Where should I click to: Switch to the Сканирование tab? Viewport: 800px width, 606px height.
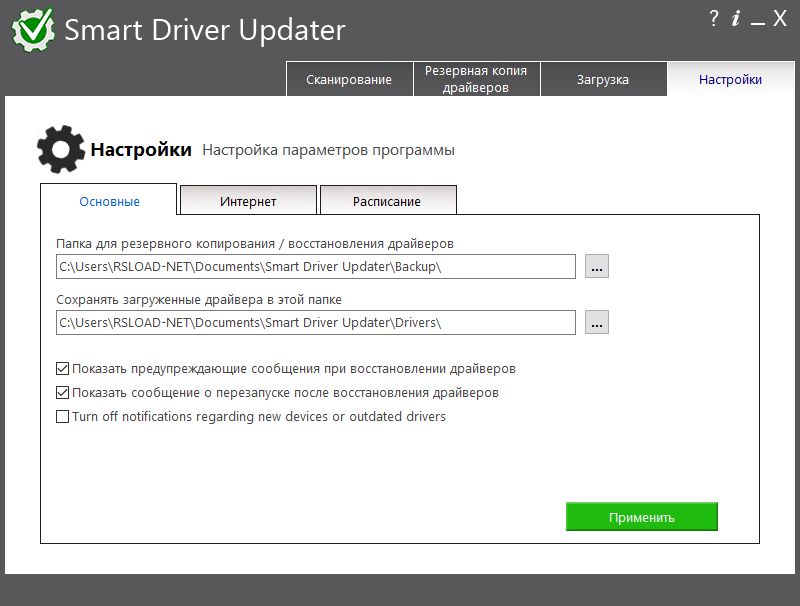[349, 79]
